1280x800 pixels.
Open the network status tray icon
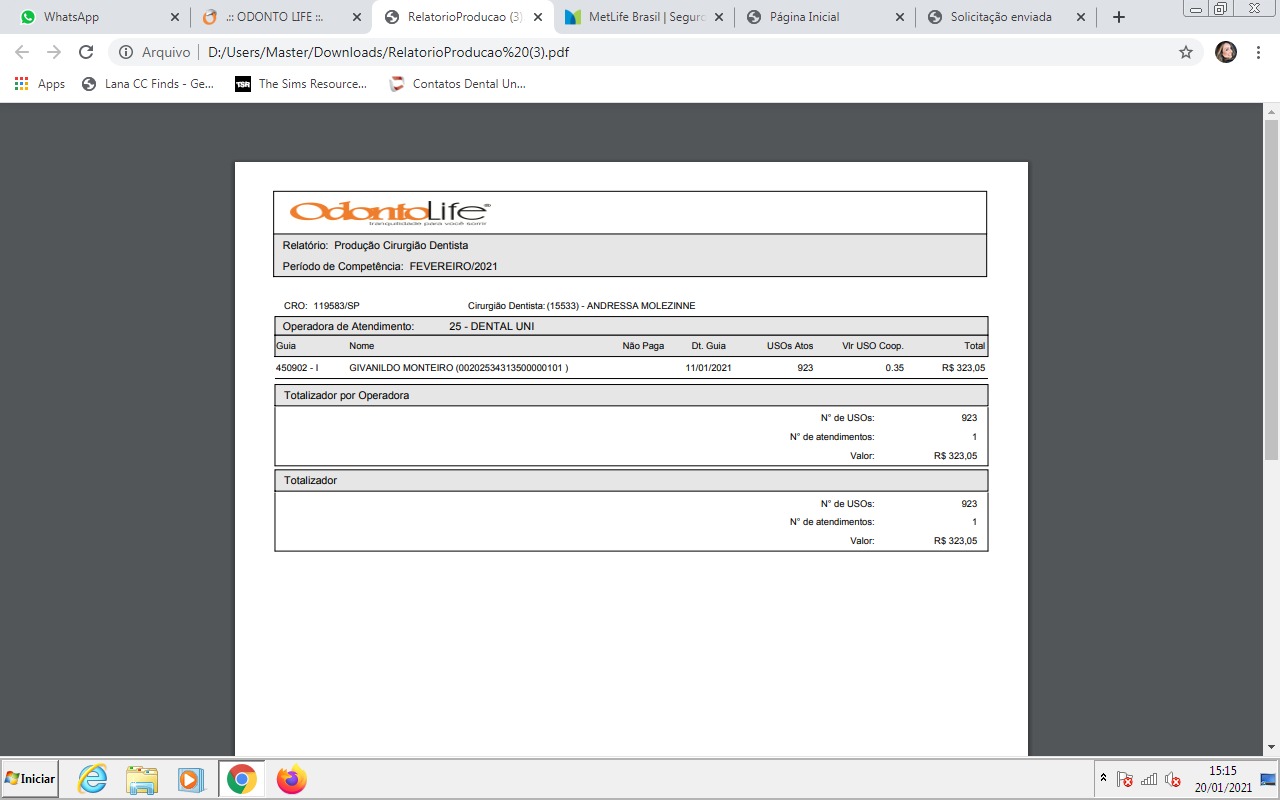pyautogui.click(x=1149, y=779)
